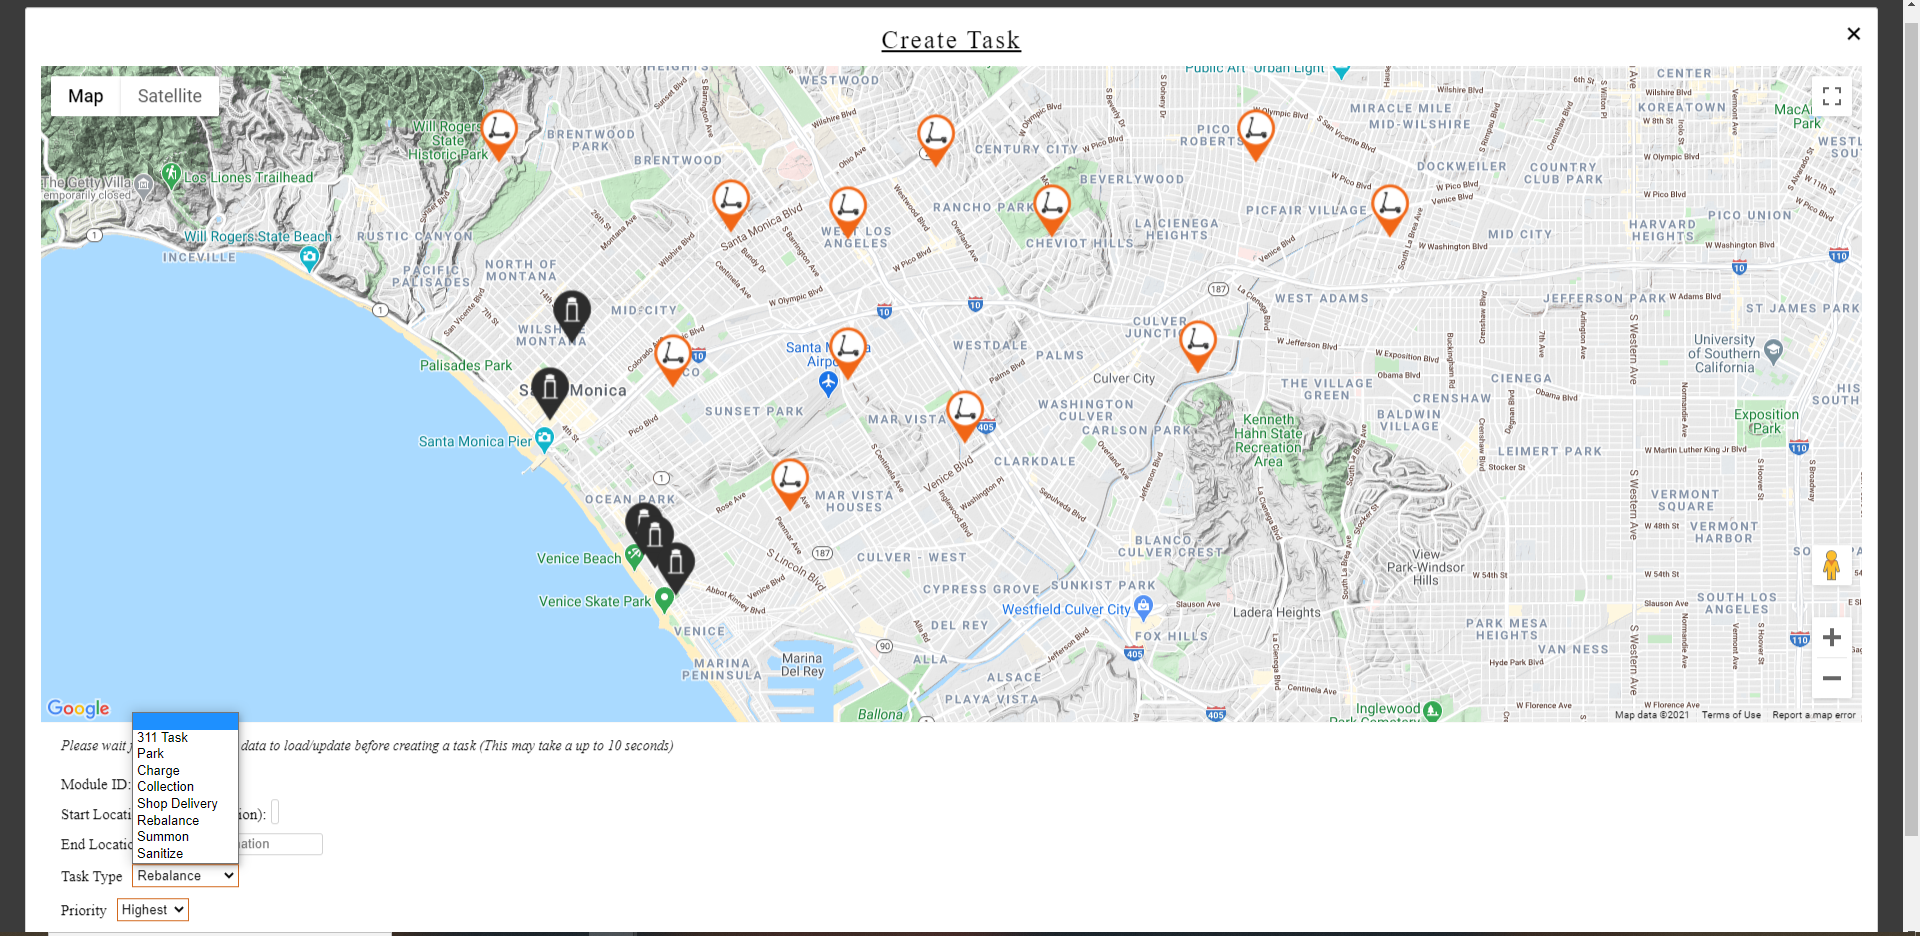Click Los Liones Trailhead icon
The image size is (1920, 936).
click(x=172, y=176)
